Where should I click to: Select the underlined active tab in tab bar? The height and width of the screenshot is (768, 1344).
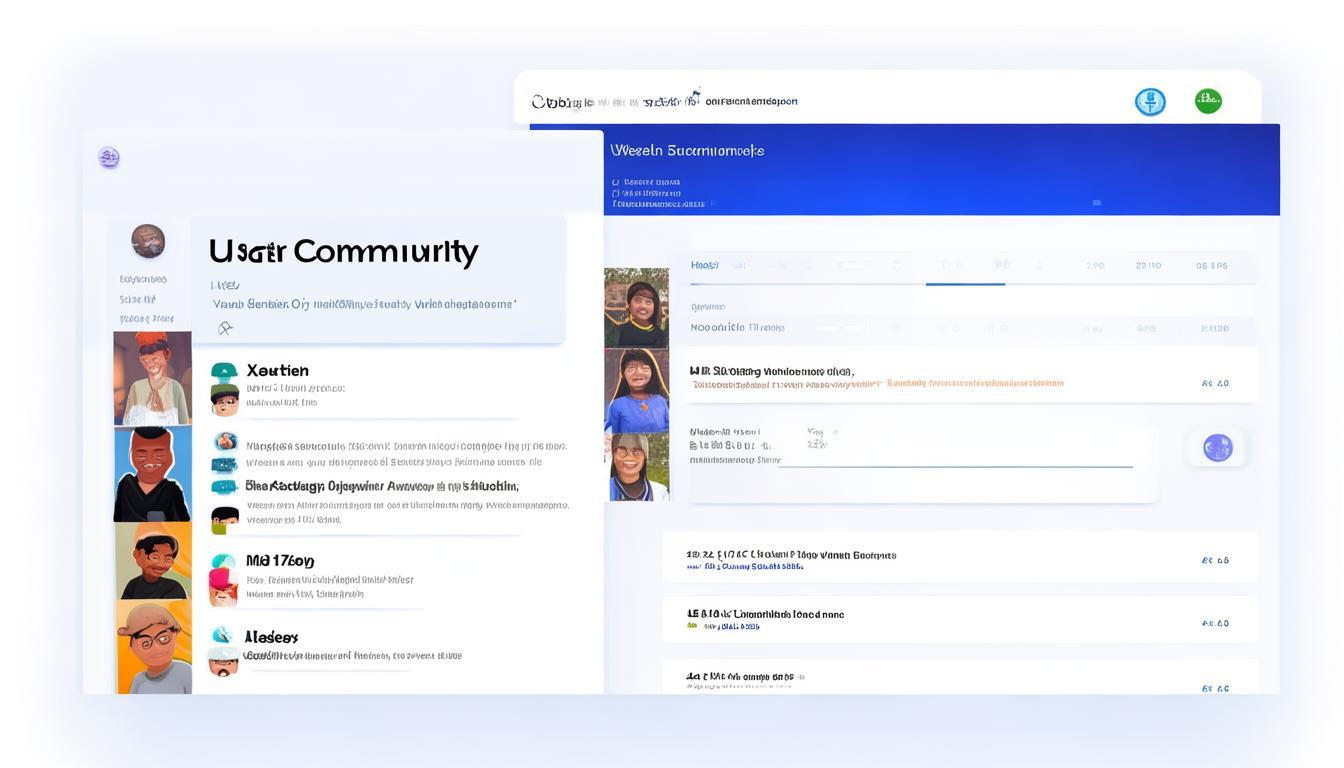964,267
